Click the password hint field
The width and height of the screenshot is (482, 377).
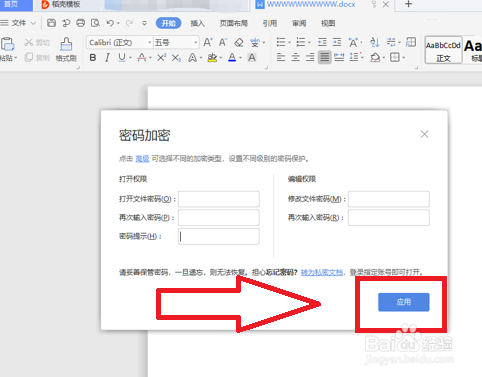tap(219, 236)
